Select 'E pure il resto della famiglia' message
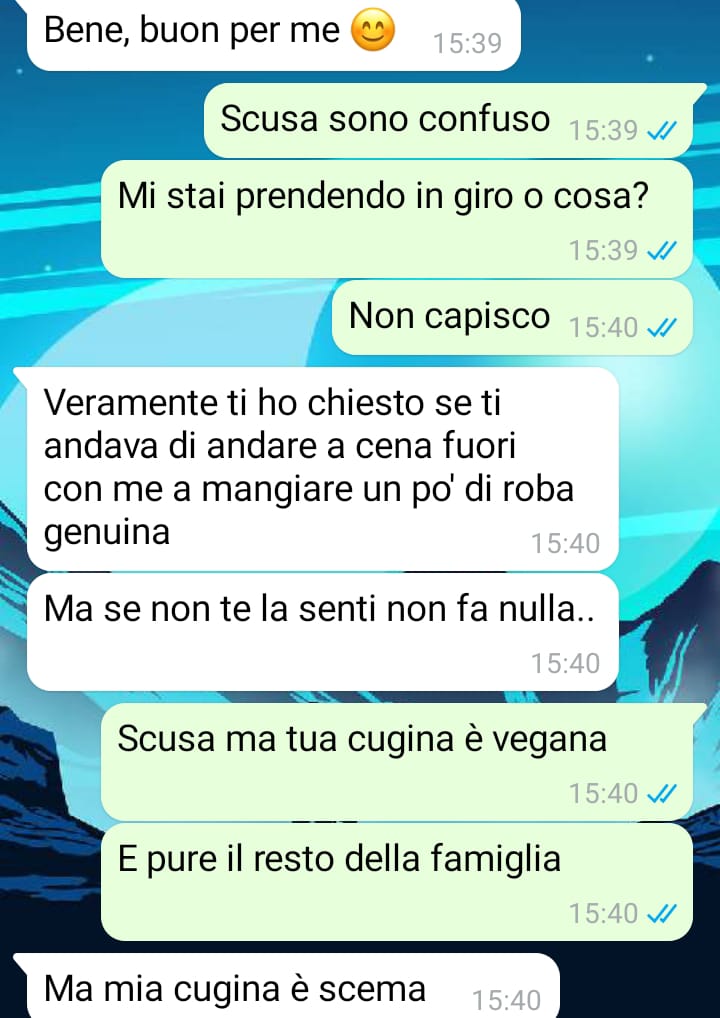Viewport: 720px width, 1018px height. coord(397,882)
